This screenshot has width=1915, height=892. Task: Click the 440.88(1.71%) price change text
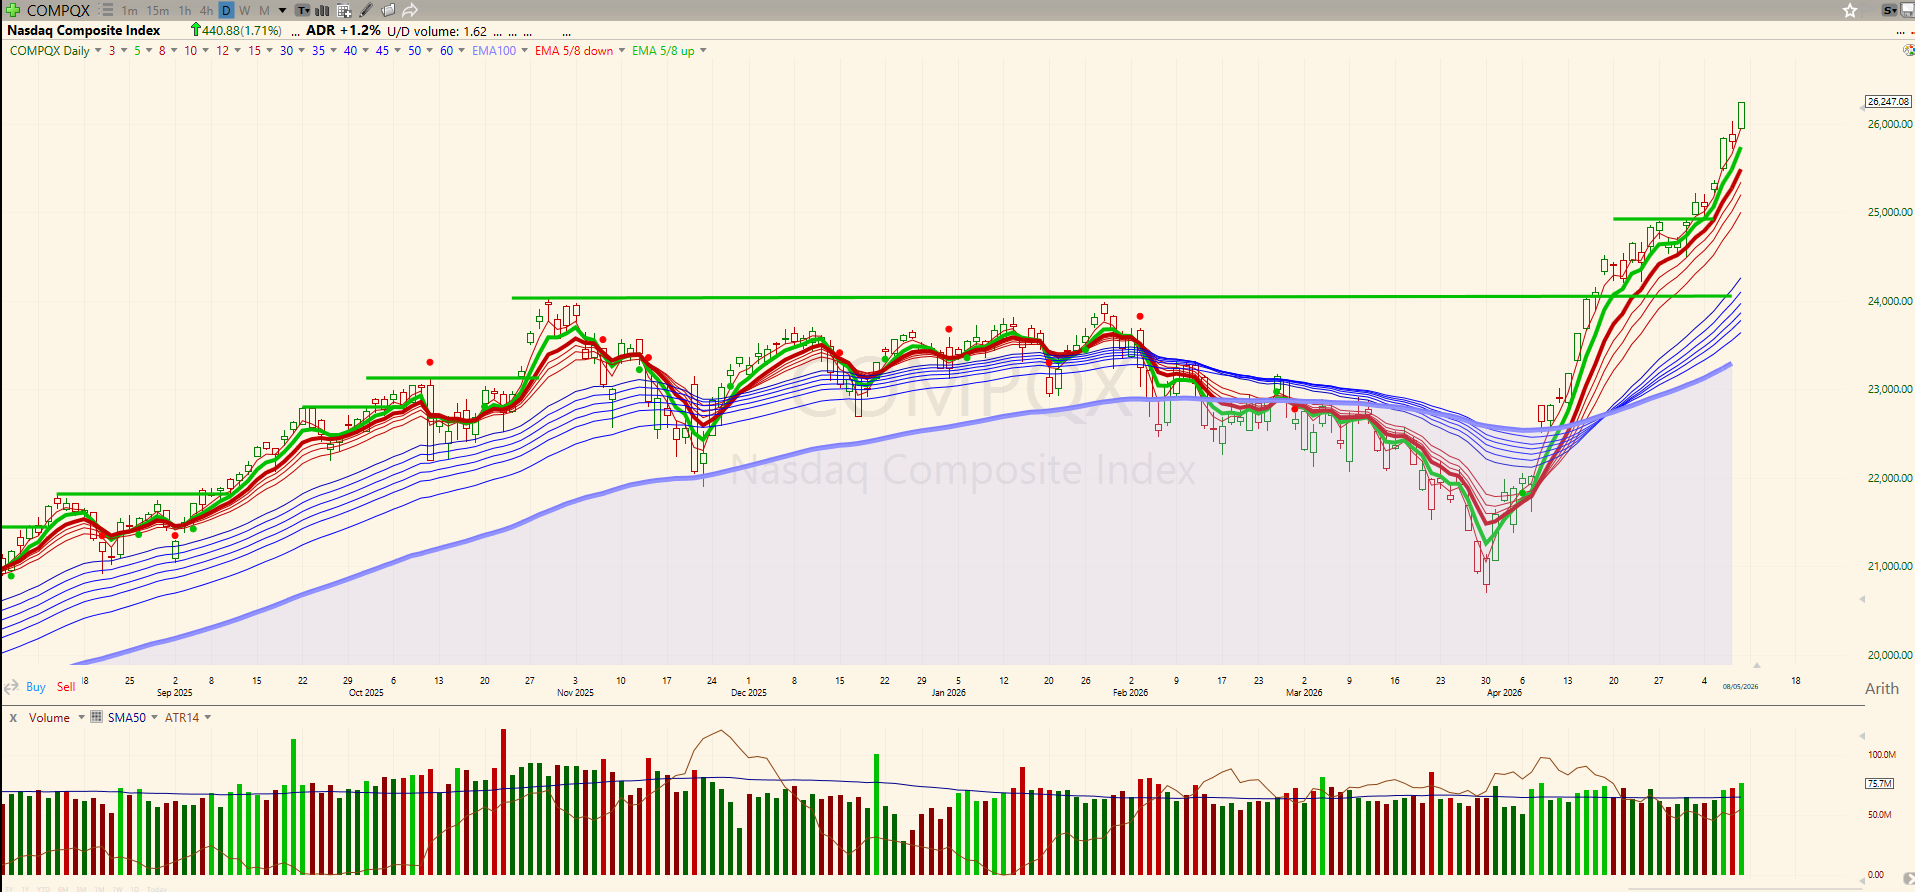pos(242,30)
